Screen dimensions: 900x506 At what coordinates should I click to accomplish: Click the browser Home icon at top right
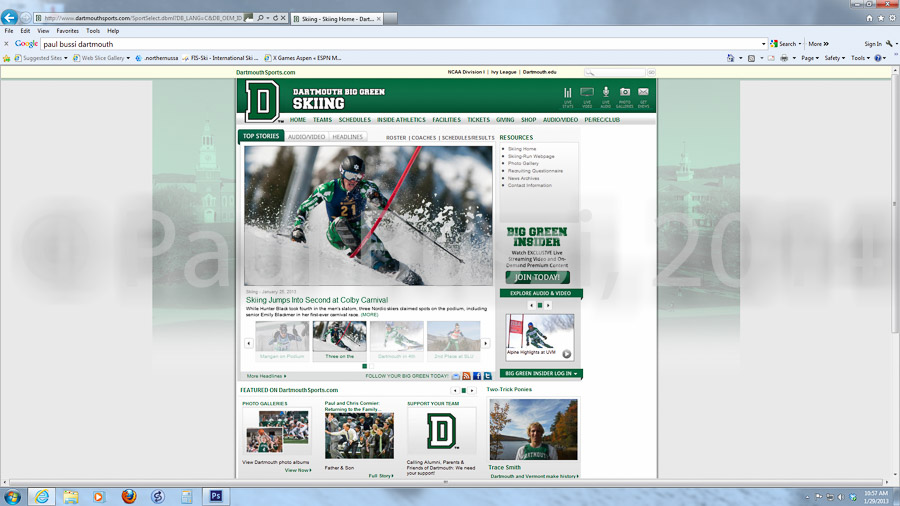pos(870,18)
